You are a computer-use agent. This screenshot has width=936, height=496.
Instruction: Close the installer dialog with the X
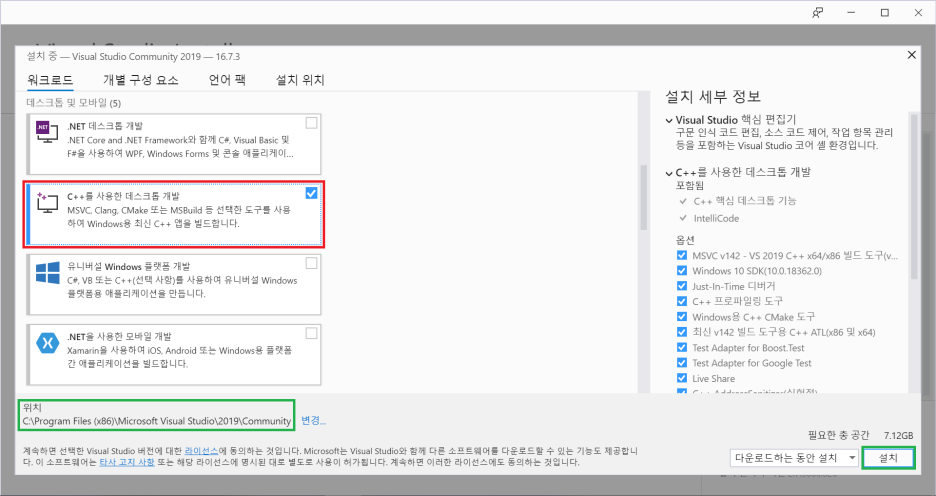912,55
